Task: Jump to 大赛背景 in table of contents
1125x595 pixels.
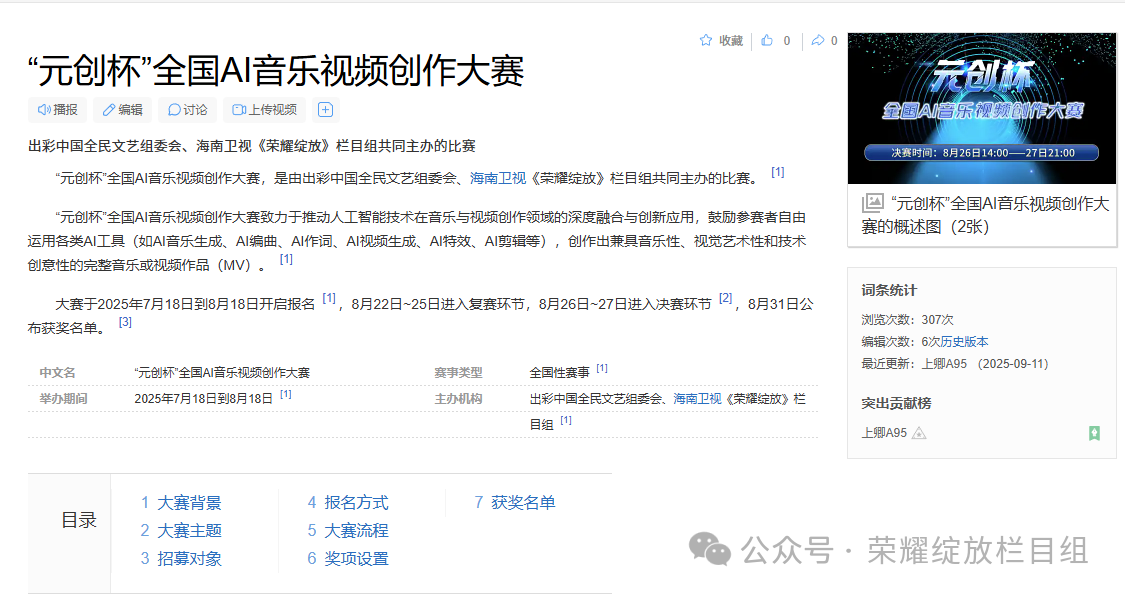Action: point(188,503)
